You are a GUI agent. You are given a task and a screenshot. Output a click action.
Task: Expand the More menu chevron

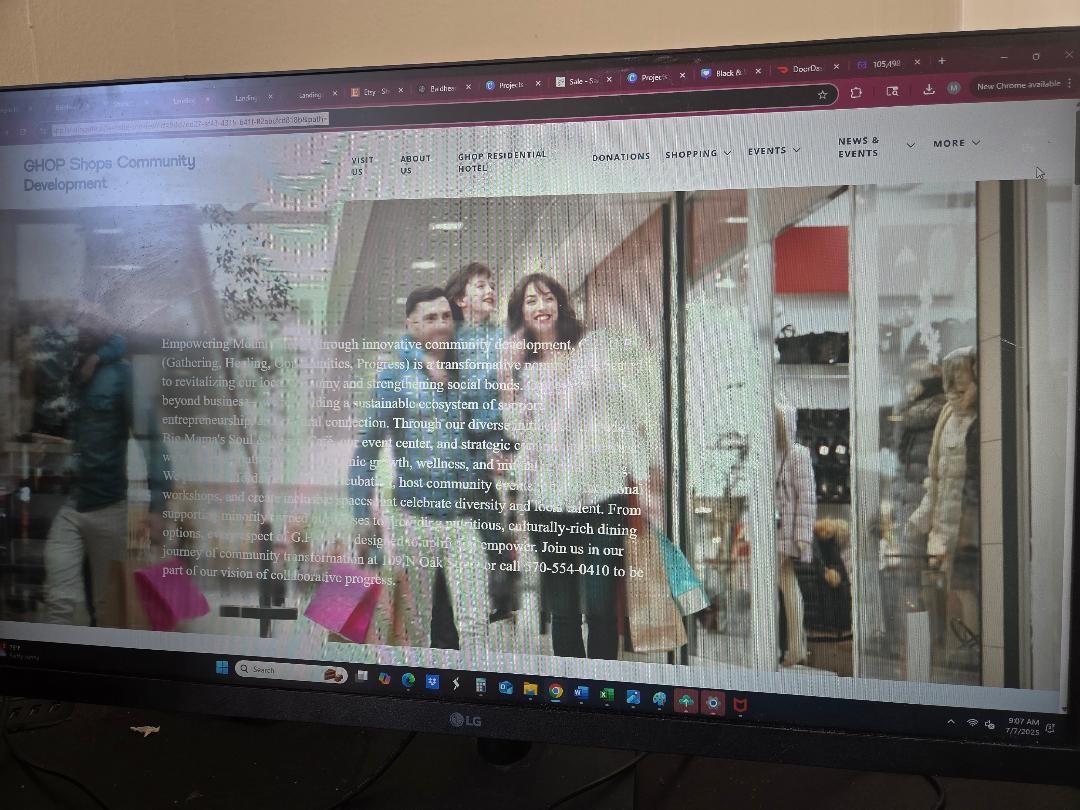click(975, 143)
